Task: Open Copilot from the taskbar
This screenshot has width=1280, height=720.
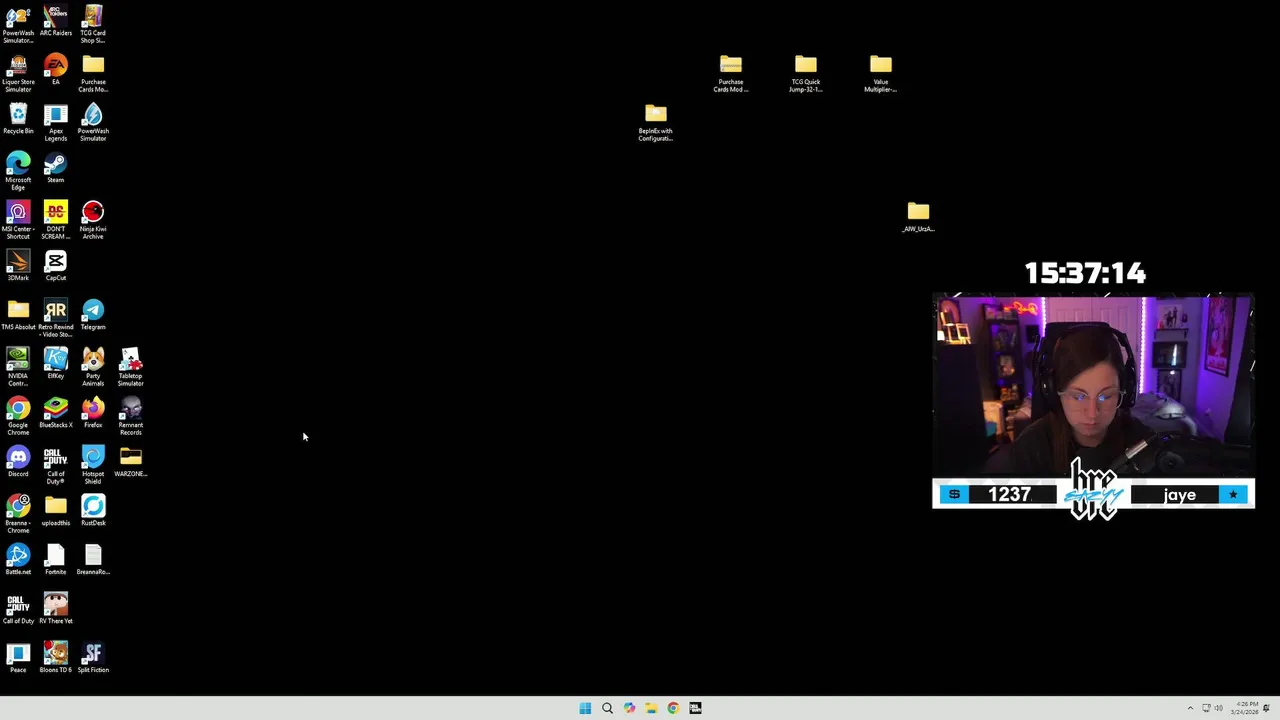Action: [629, 708]
